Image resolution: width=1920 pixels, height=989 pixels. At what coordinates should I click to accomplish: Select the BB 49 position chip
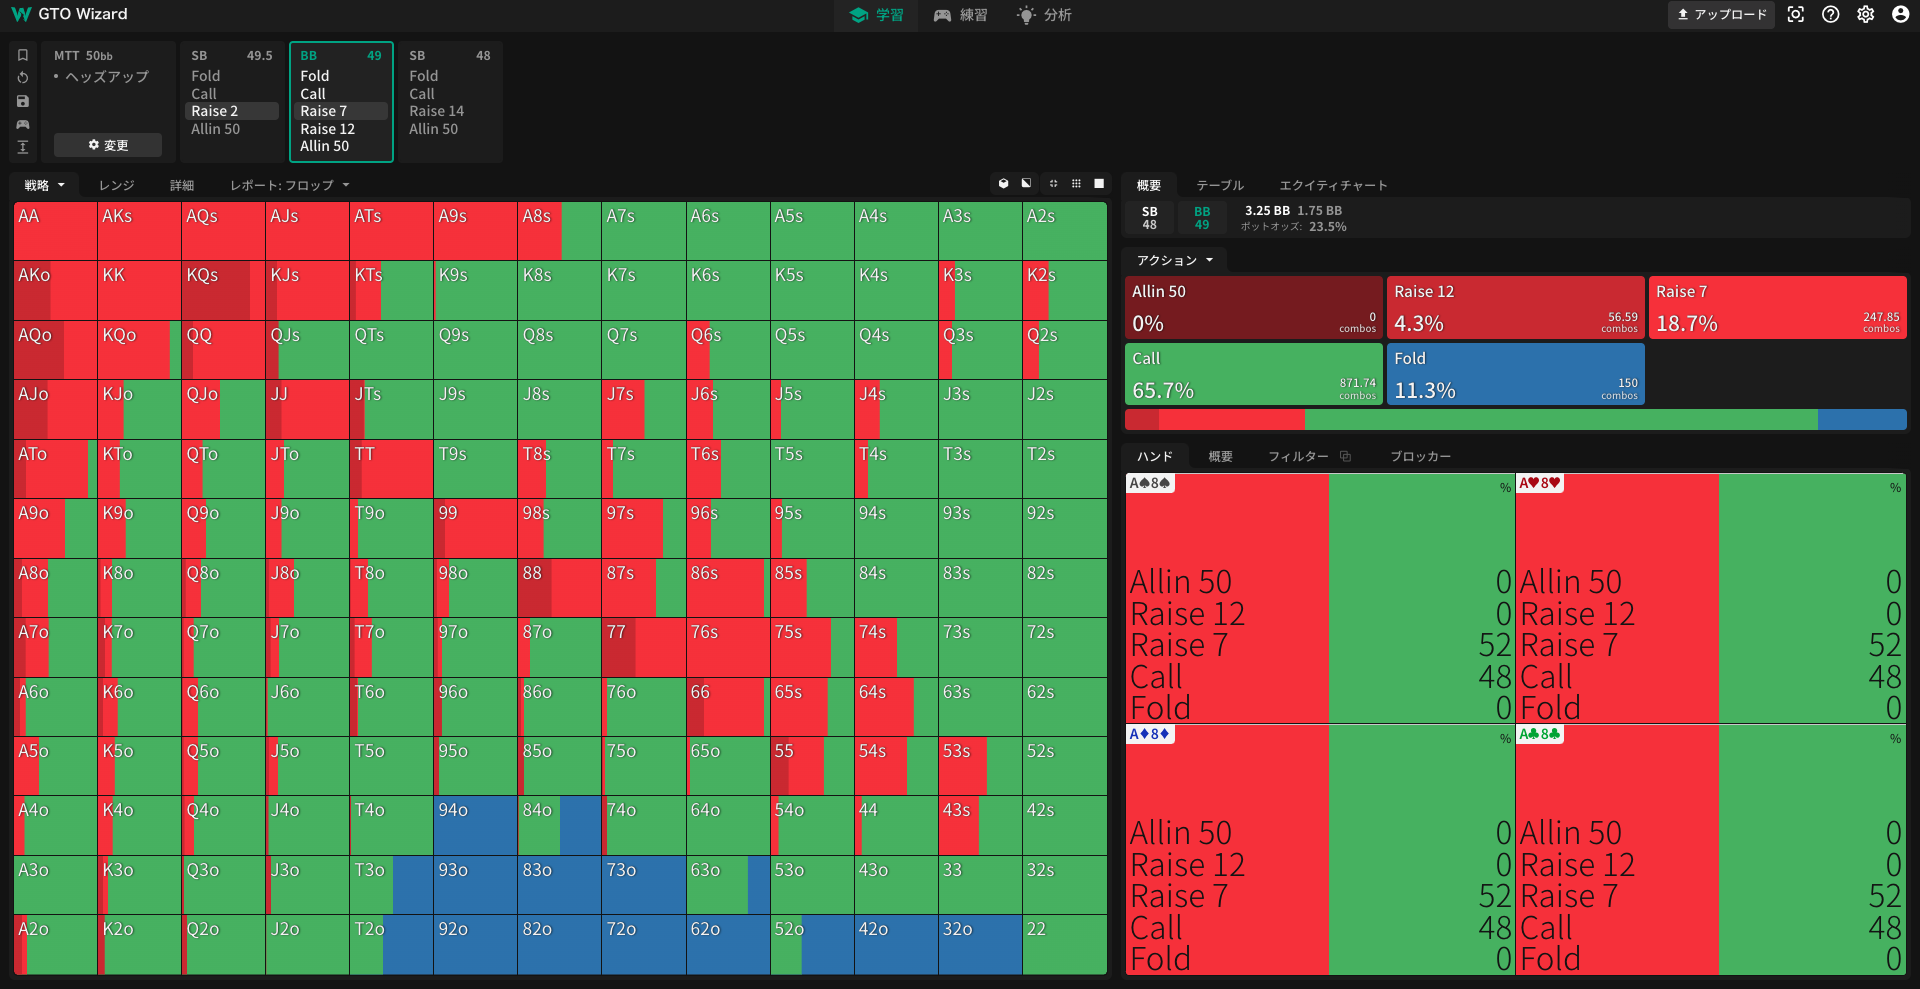point(1202,217)
